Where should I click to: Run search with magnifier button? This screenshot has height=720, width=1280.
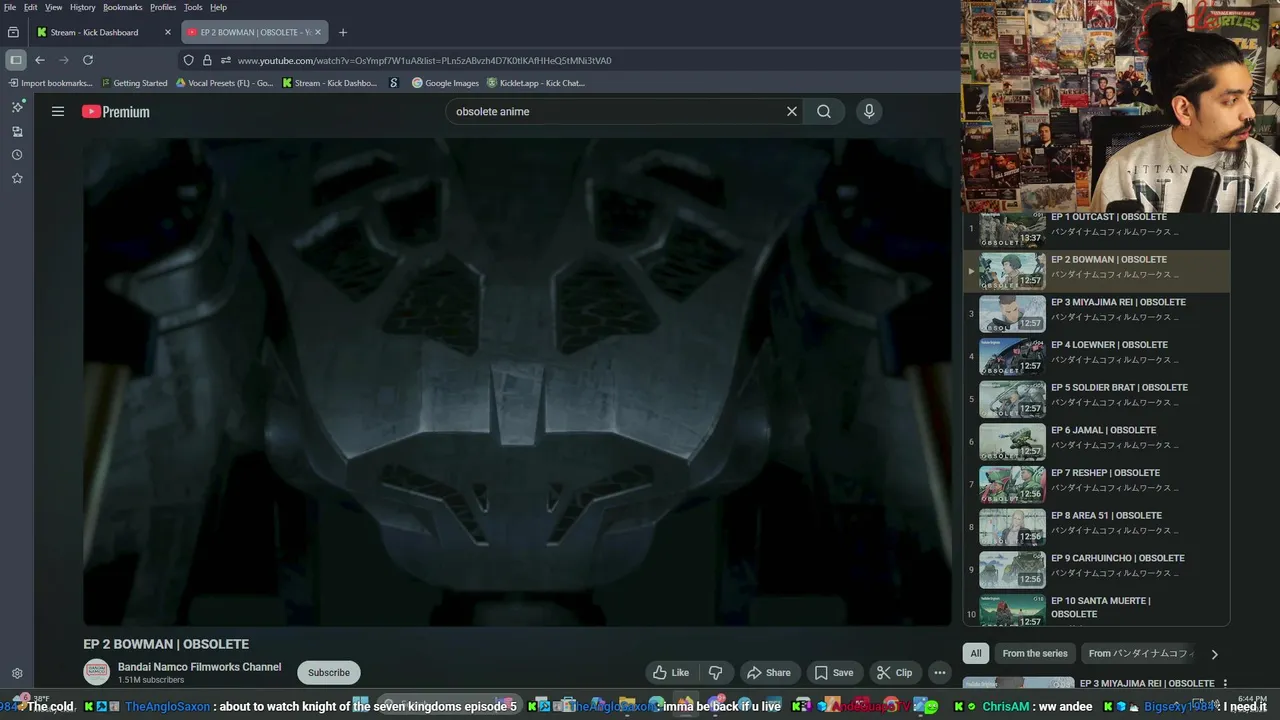coord(824,112)
